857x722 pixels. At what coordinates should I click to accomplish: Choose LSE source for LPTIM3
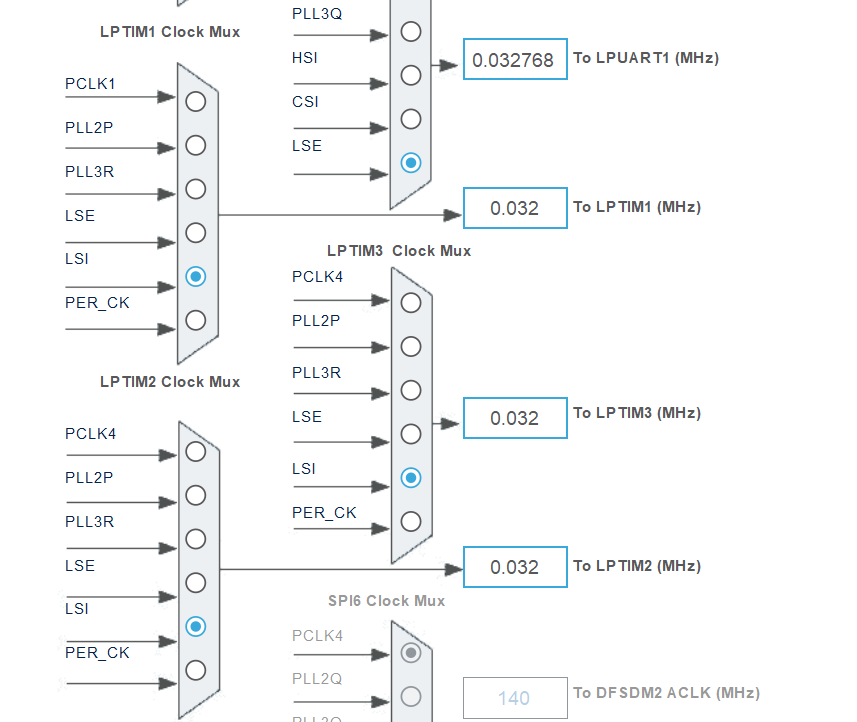pyautogui.click(x=410, y=434)
